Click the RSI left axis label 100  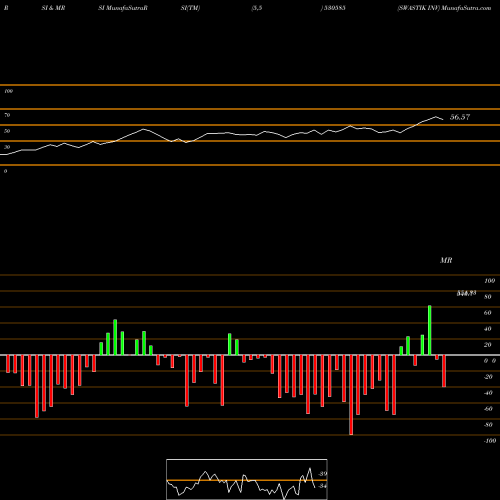click(8, 91)
